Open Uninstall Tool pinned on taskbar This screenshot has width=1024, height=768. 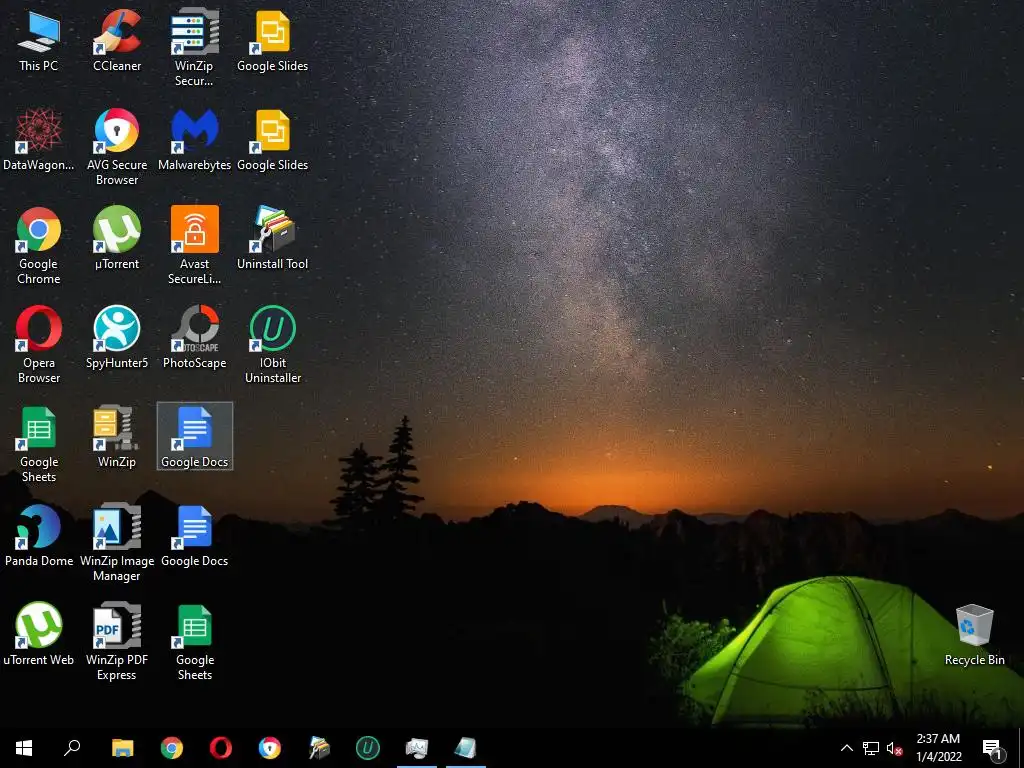[319, 748]
